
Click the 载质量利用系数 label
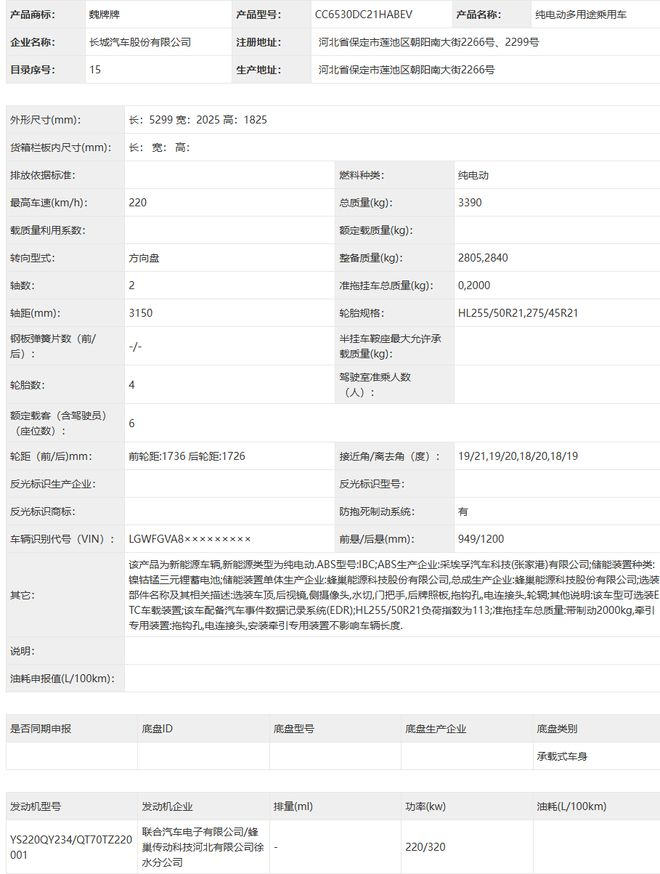pos(47,230)
